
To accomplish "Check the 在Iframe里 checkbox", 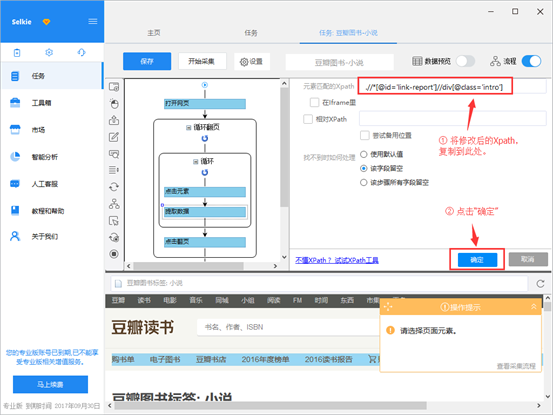I will point(314,103).
